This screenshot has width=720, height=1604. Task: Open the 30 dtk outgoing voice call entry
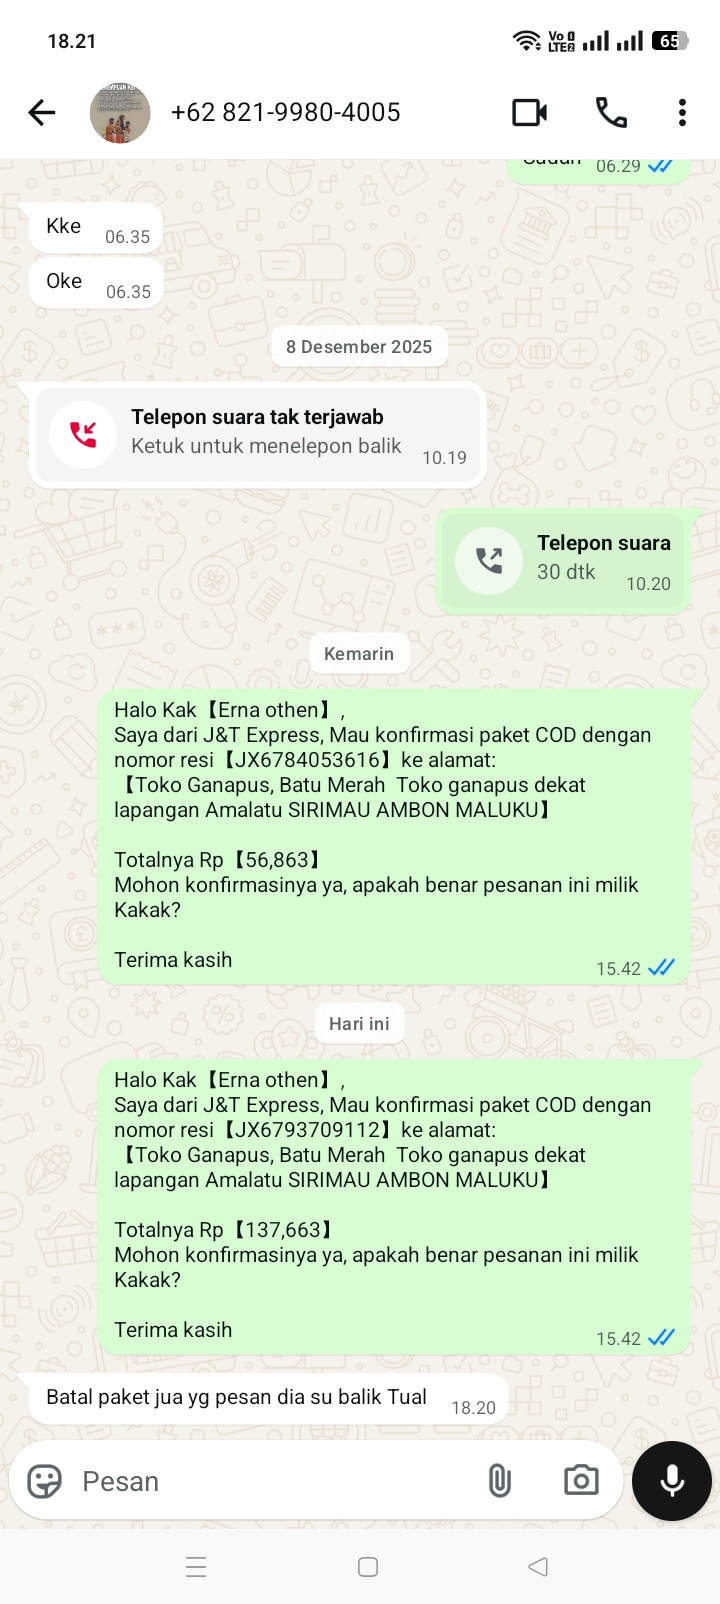(x=564, y=562)
